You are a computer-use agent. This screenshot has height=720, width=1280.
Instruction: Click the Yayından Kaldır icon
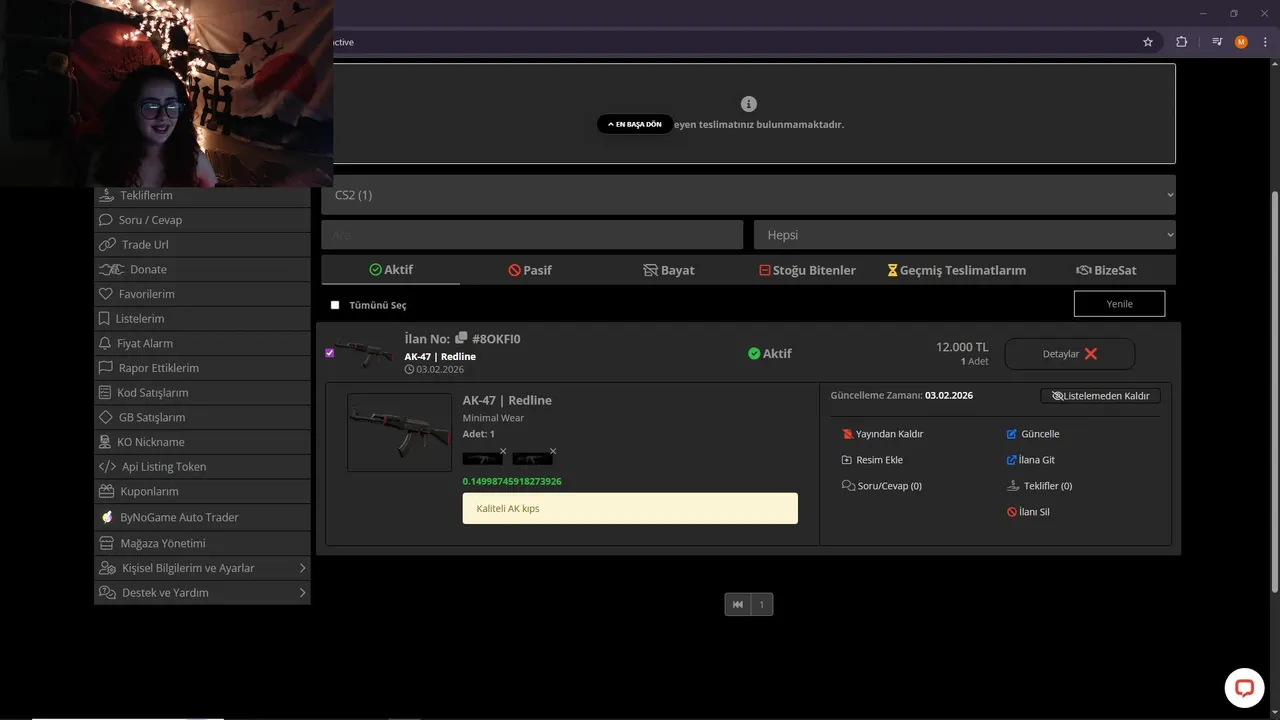tap(848, 434)
